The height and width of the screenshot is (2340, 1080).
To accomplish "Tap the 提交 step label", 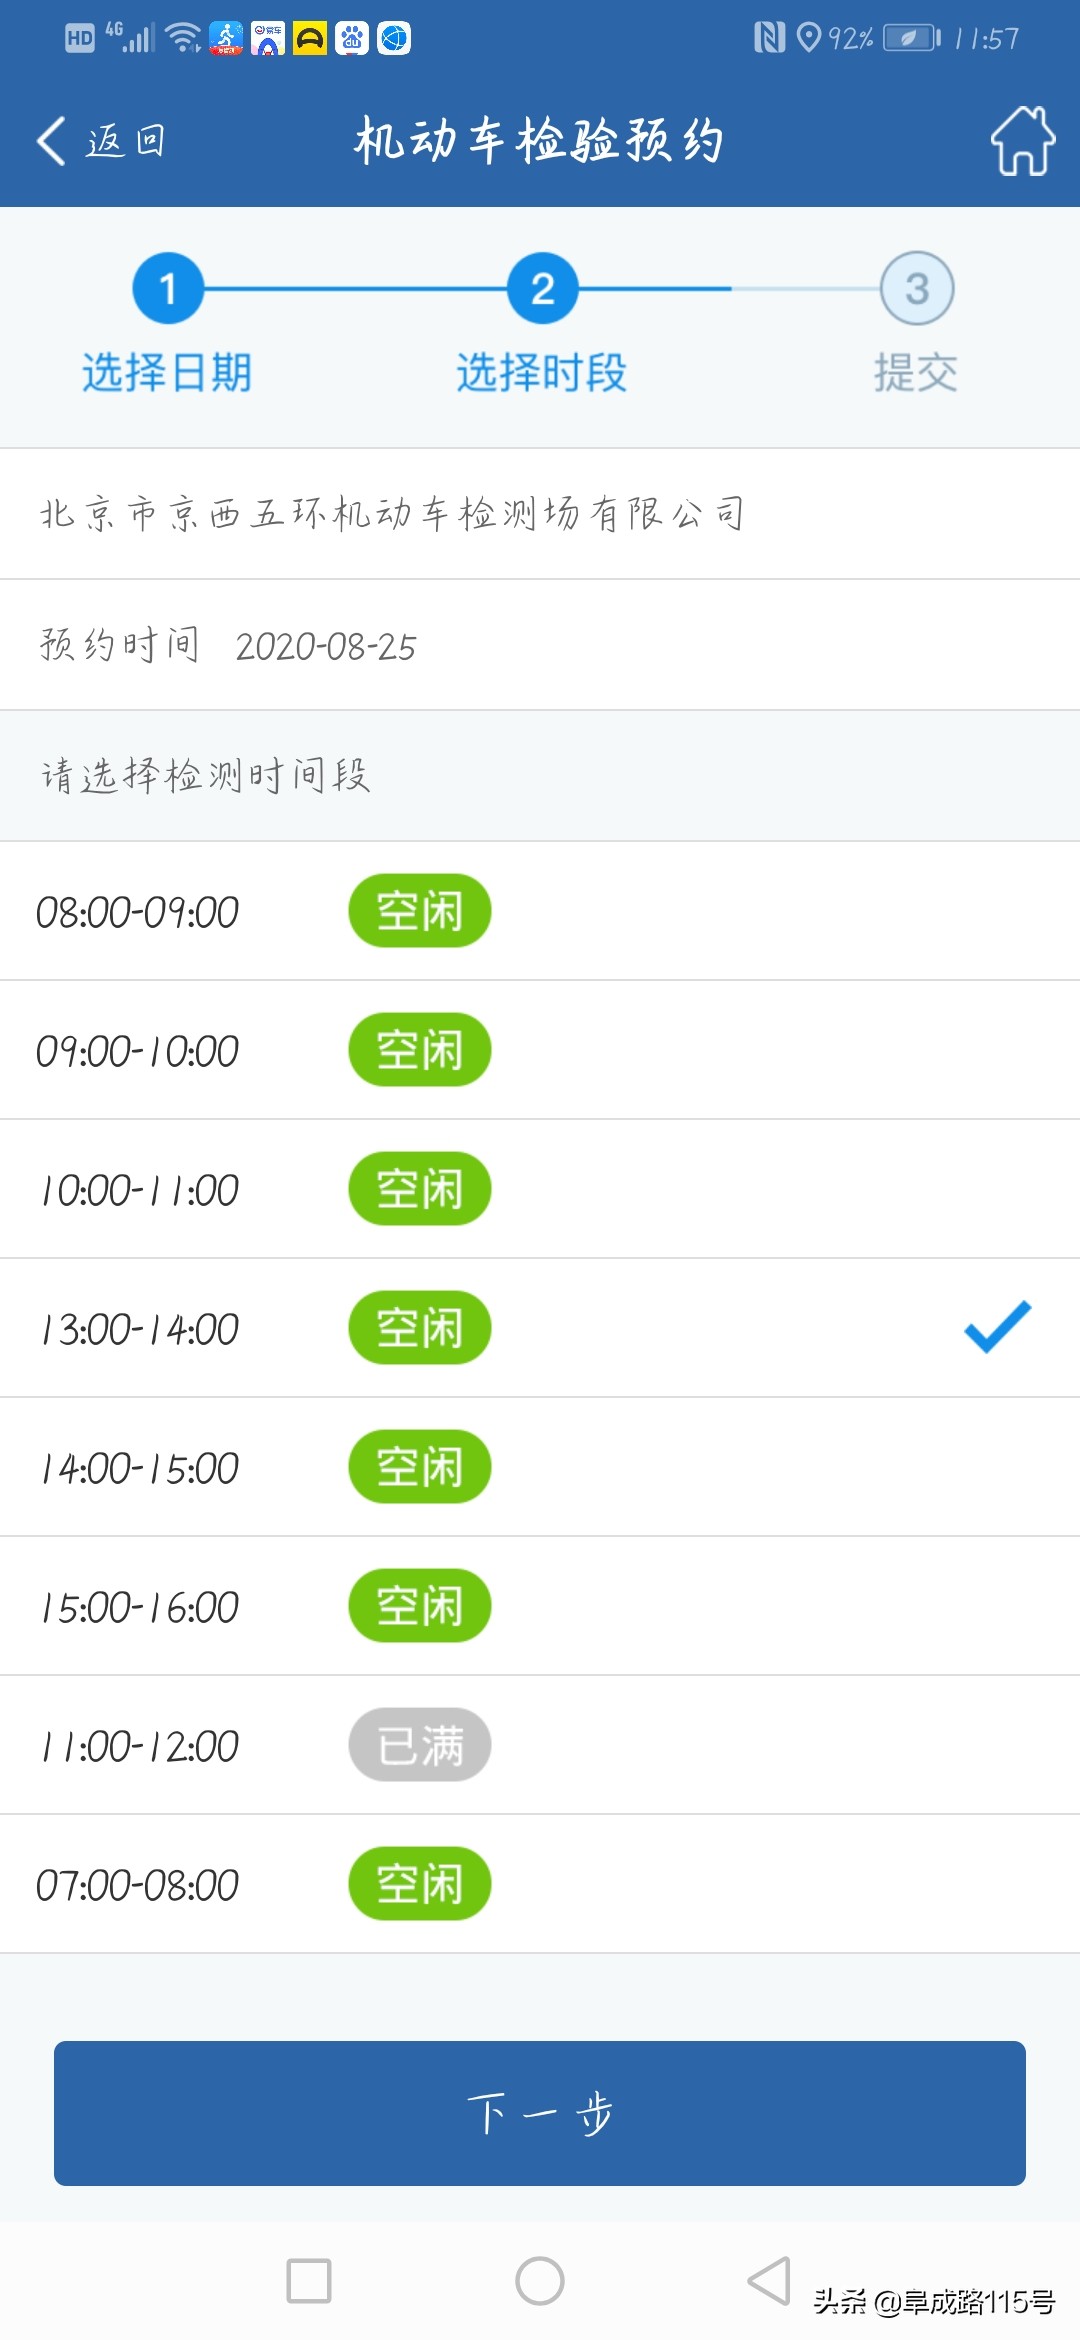I will coord(916,373).
